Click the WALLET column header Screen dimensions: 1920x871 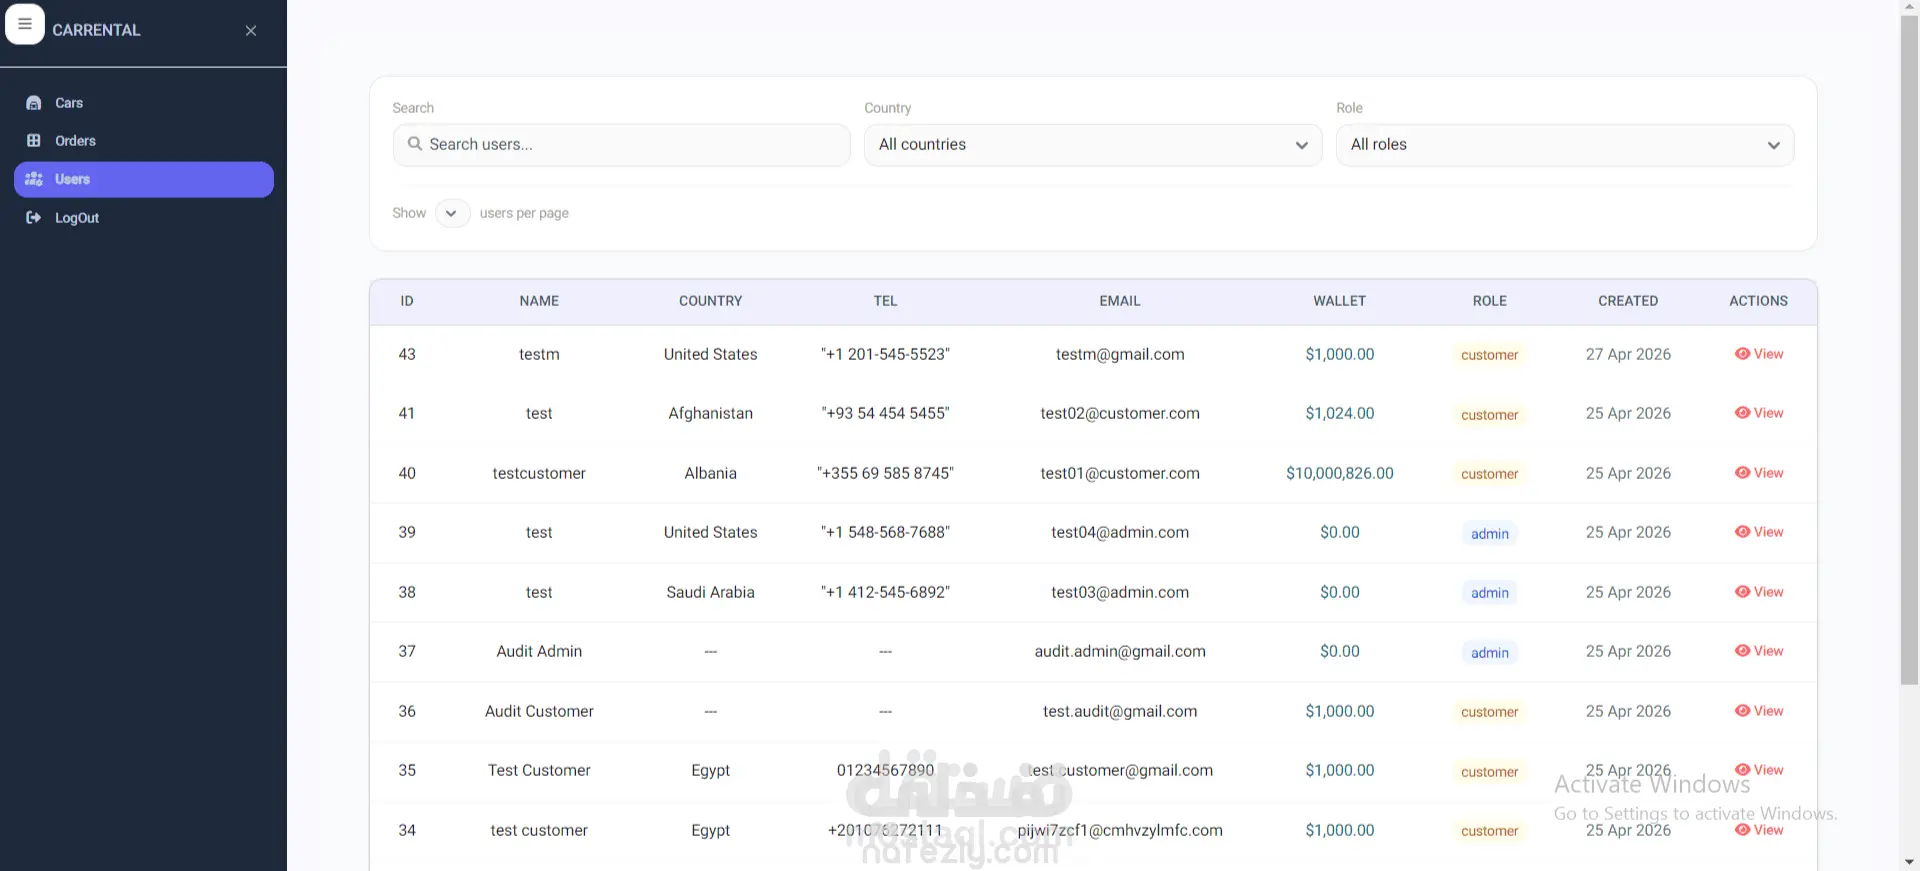(1340, 301)
